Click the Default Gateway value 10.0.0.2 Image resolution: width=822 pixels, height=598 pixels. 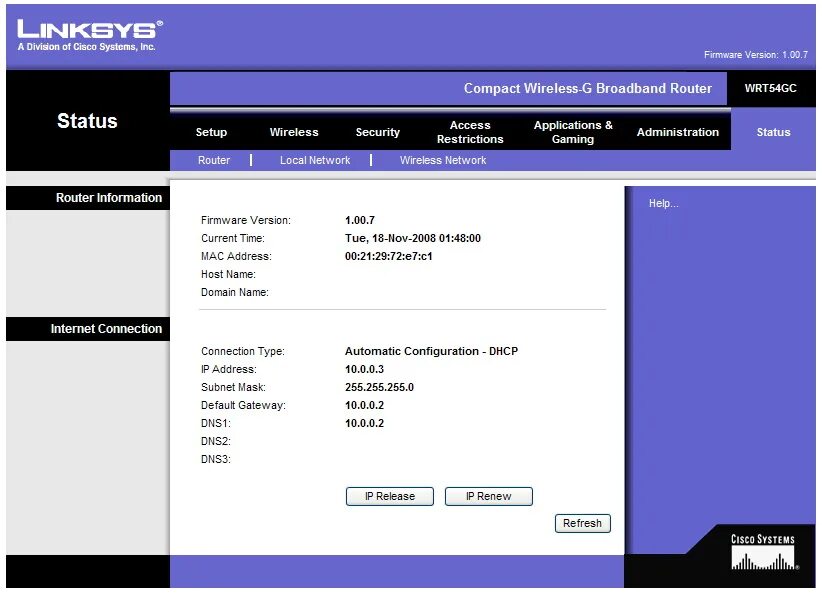pos(364,405)
